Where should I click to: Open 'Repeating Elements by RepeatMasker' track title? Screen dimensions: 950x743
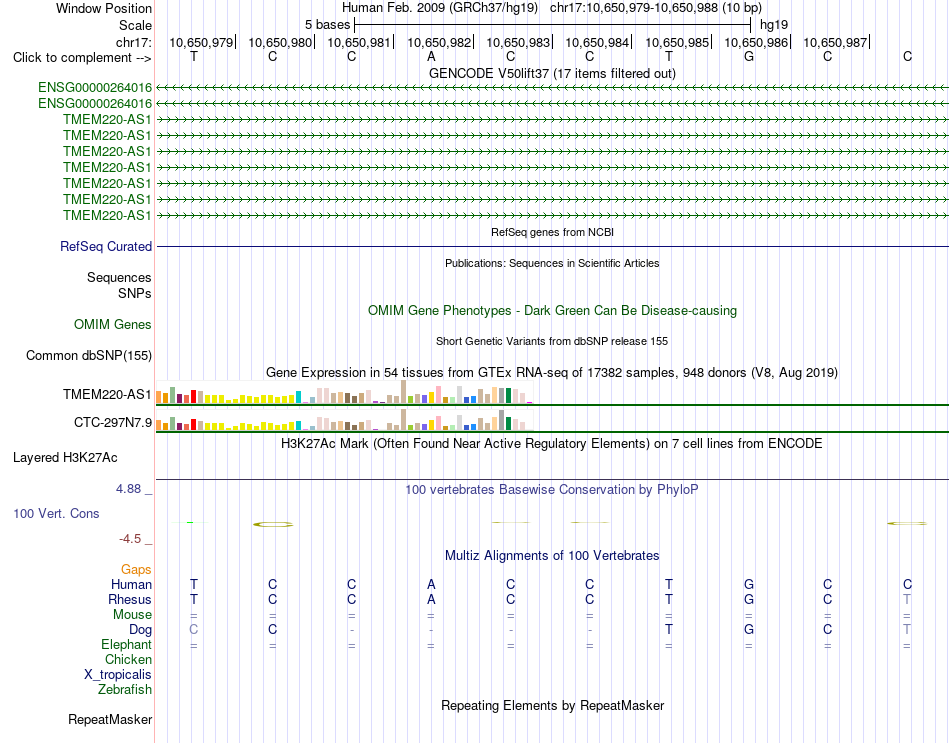pyautogui.click(x=552, y=706)
